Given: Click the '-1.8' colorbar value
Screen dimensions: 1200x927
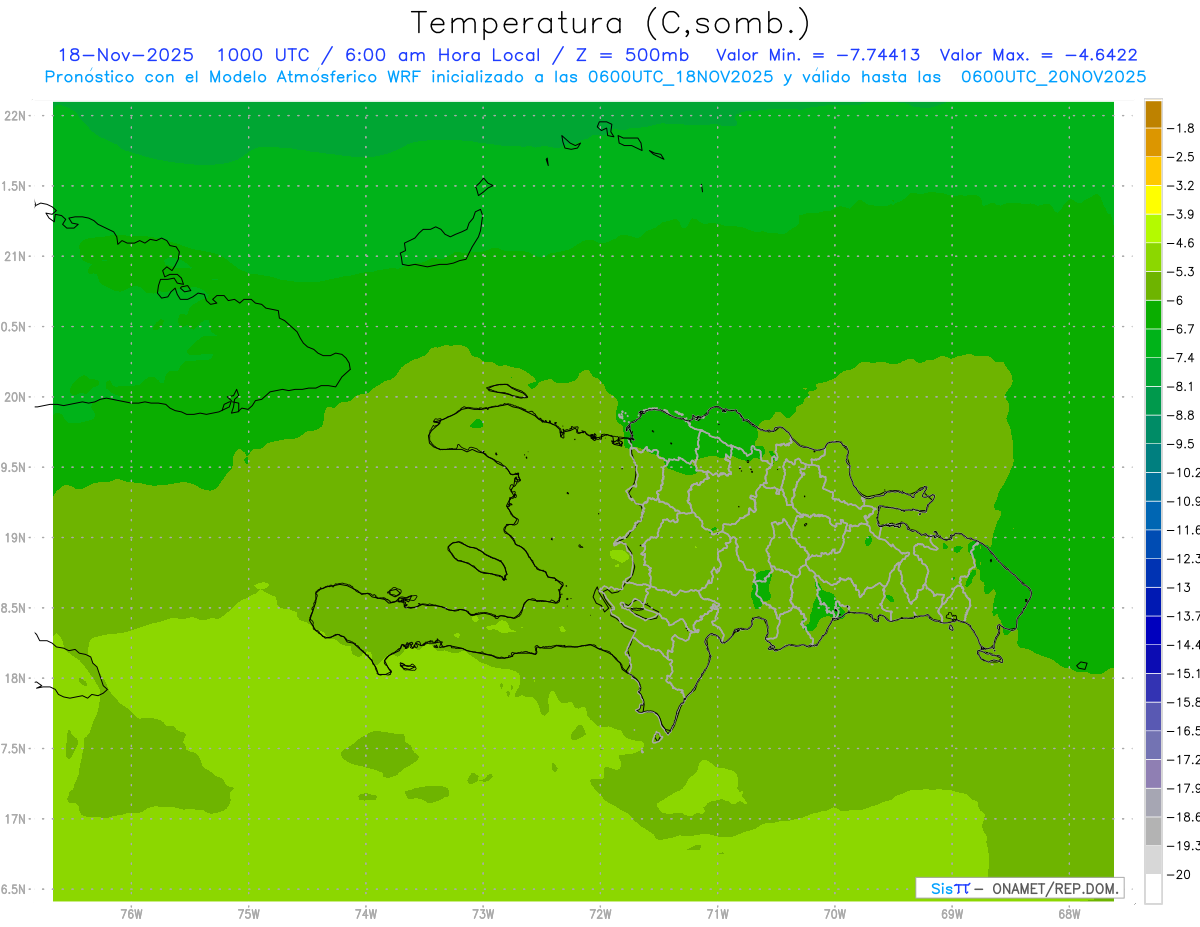Looking at the screenshot, I should 1182,128.
